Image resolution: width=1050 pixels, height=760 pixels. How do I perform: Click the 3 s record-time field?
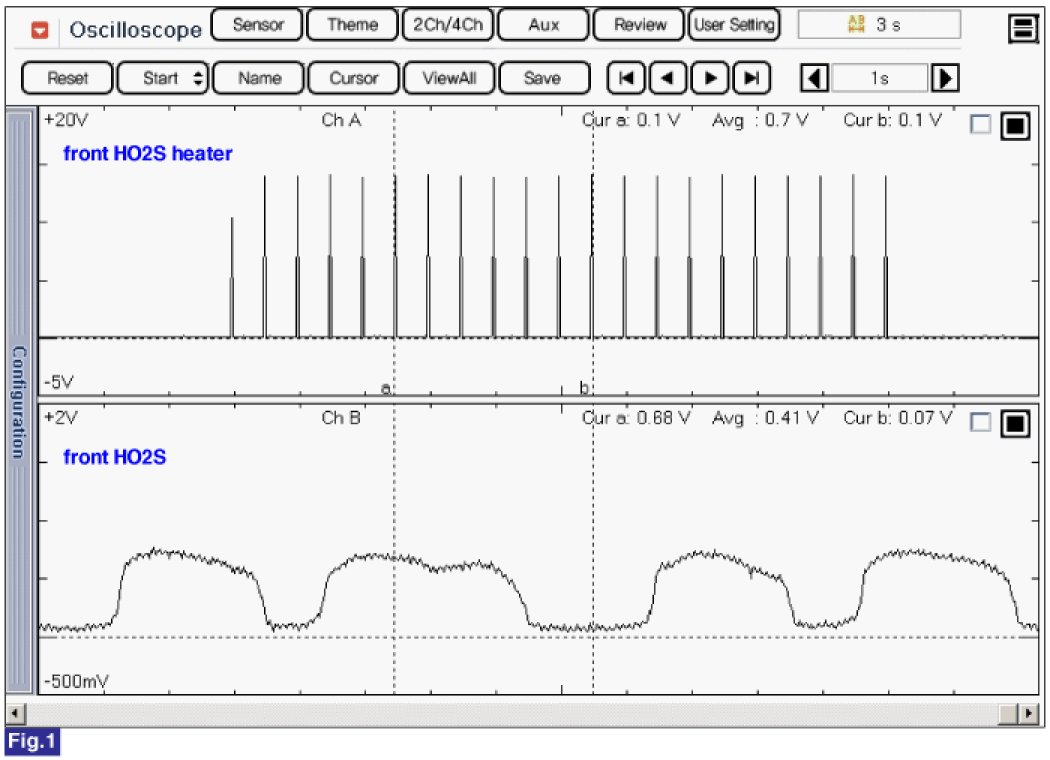coord(879,25)
